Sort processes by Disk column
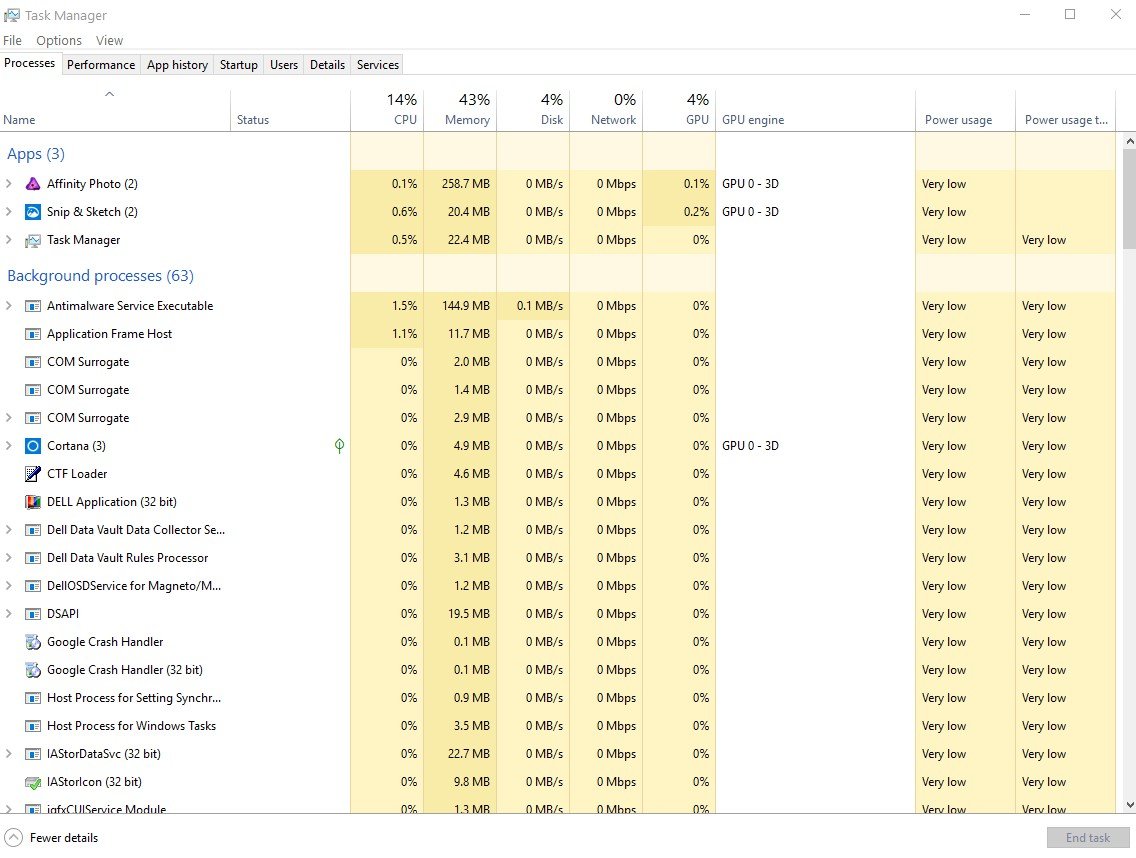 pyautogui.click(x=534, y=110)
